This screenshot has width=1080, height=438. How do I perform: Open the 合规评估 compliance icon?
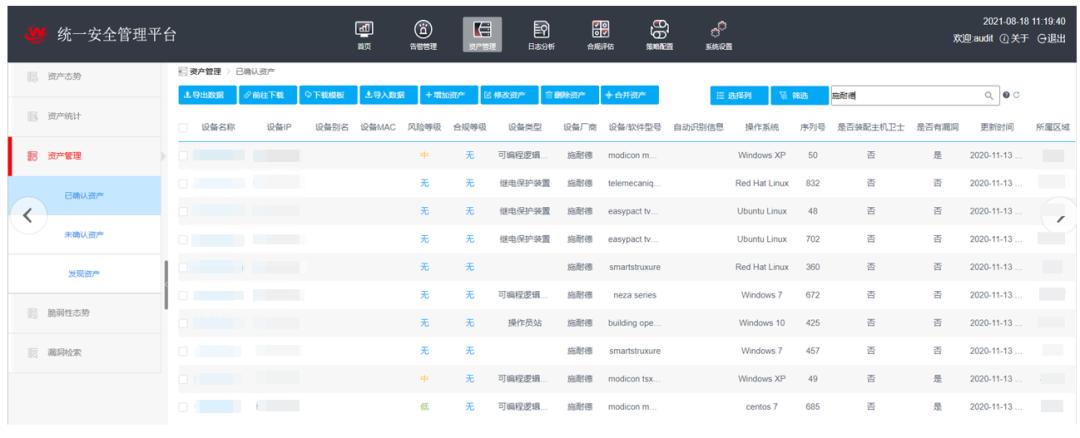(600, 29)
